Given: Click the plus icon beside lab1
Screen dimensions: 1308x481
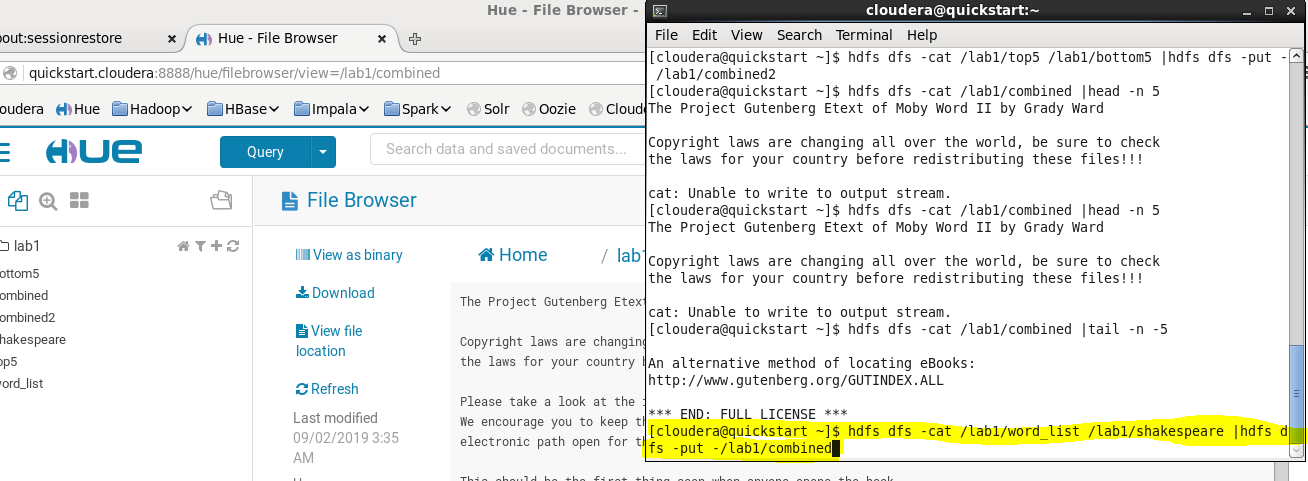Looking at the screenshot, I should [216, 246].
